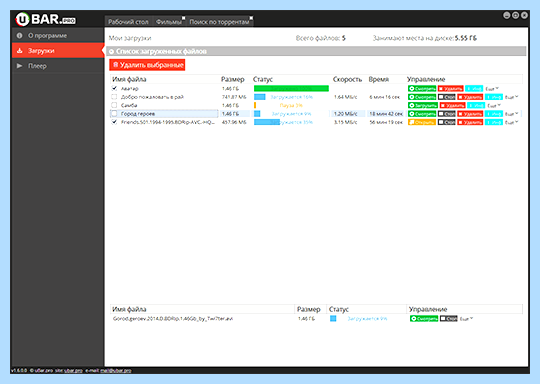
Task: Expand Ещё dropdown in Аватар row
Action: (x=492, y=89)
